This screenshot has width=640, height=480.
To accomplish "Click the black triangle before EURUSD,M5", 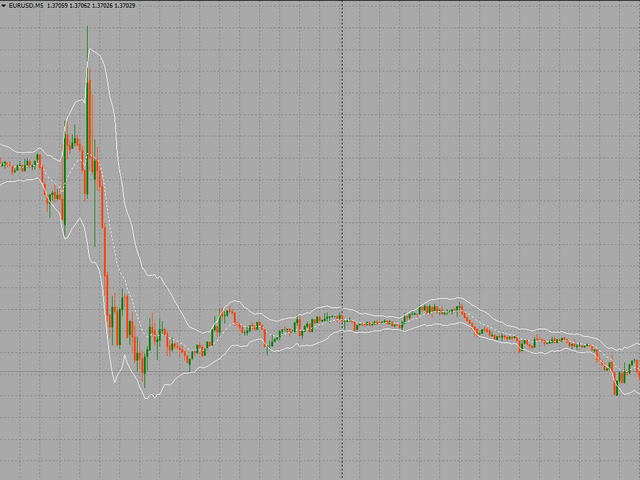I will click(4, 6).
